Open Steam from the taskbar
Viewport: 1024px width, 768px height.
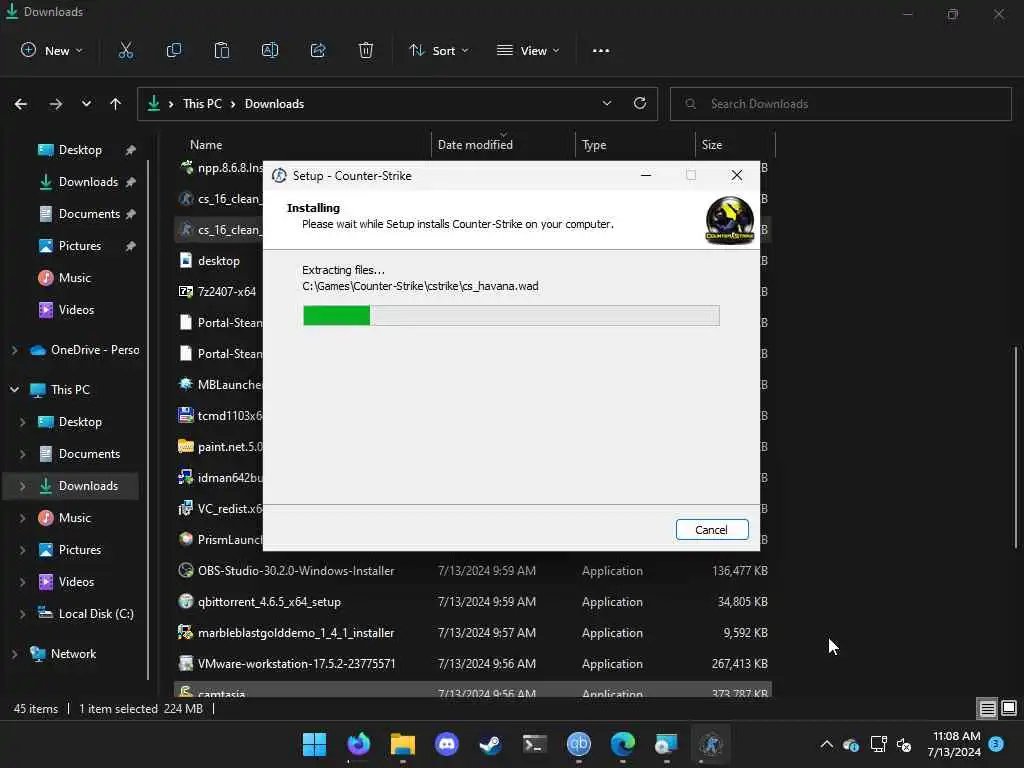[490, 744]
